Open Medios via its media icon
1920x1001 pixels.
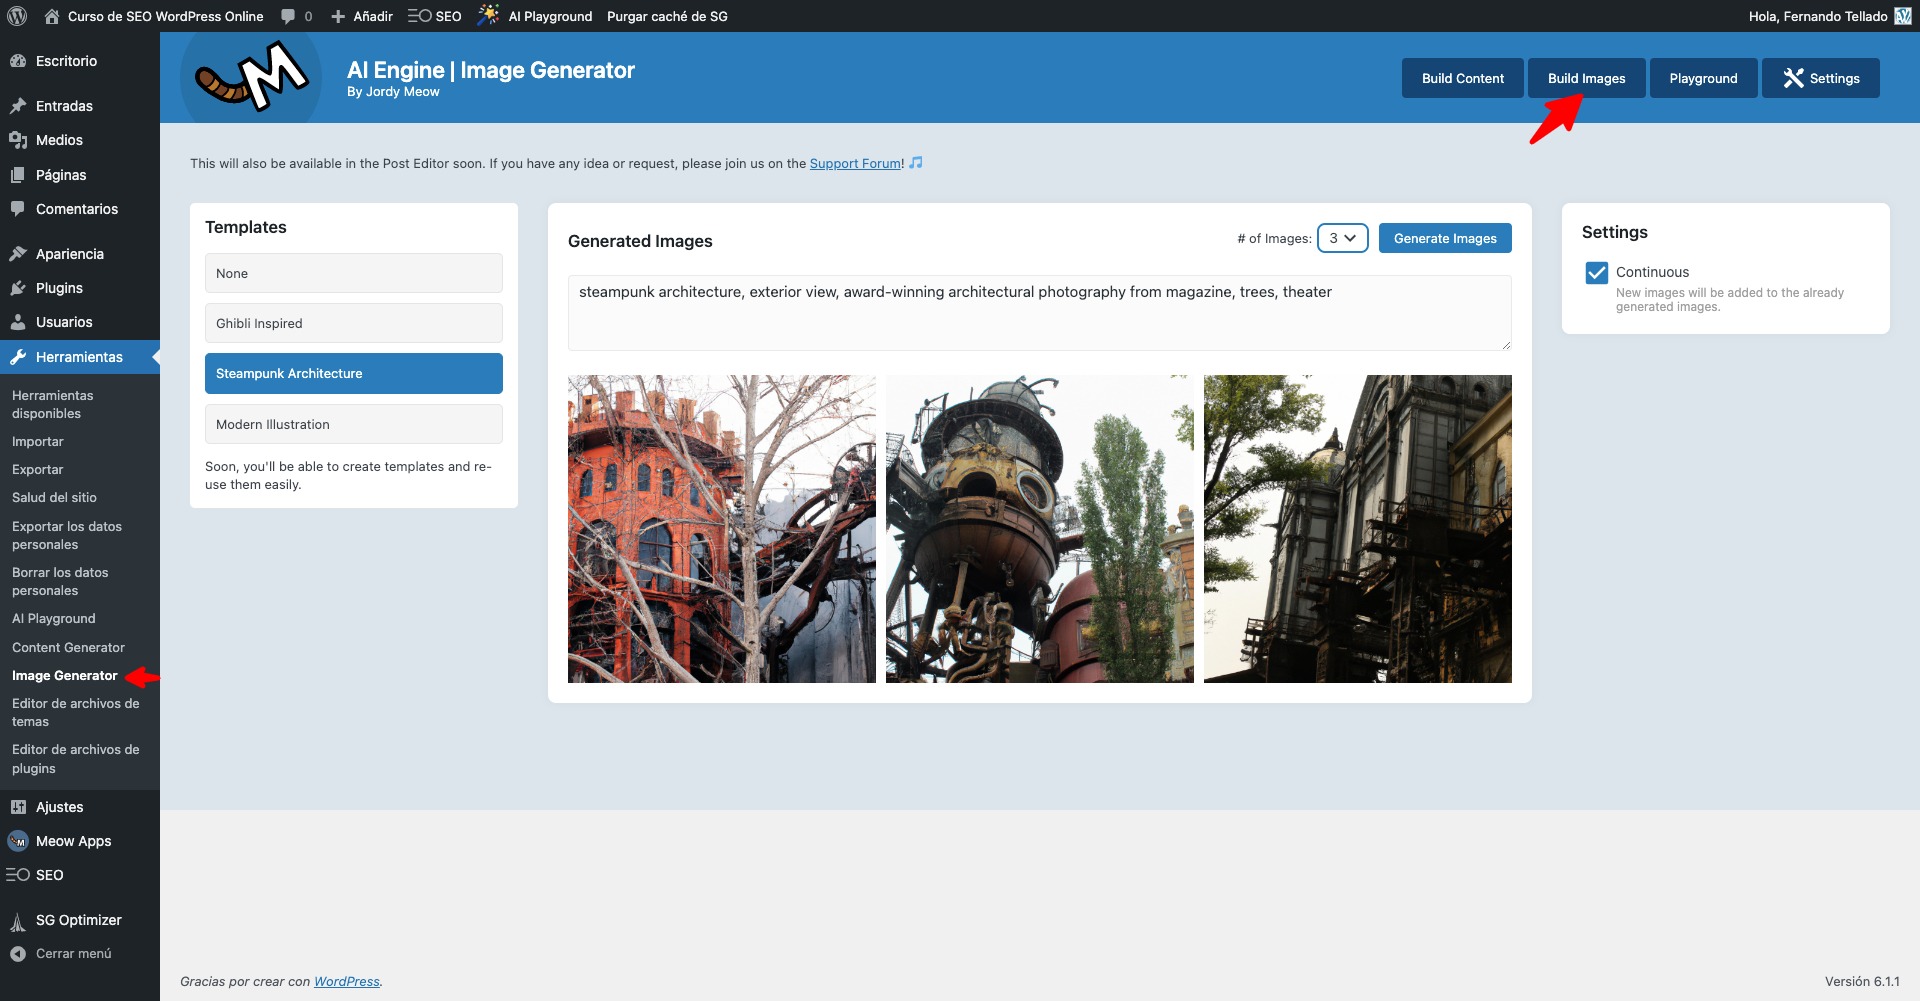(18, 140)
